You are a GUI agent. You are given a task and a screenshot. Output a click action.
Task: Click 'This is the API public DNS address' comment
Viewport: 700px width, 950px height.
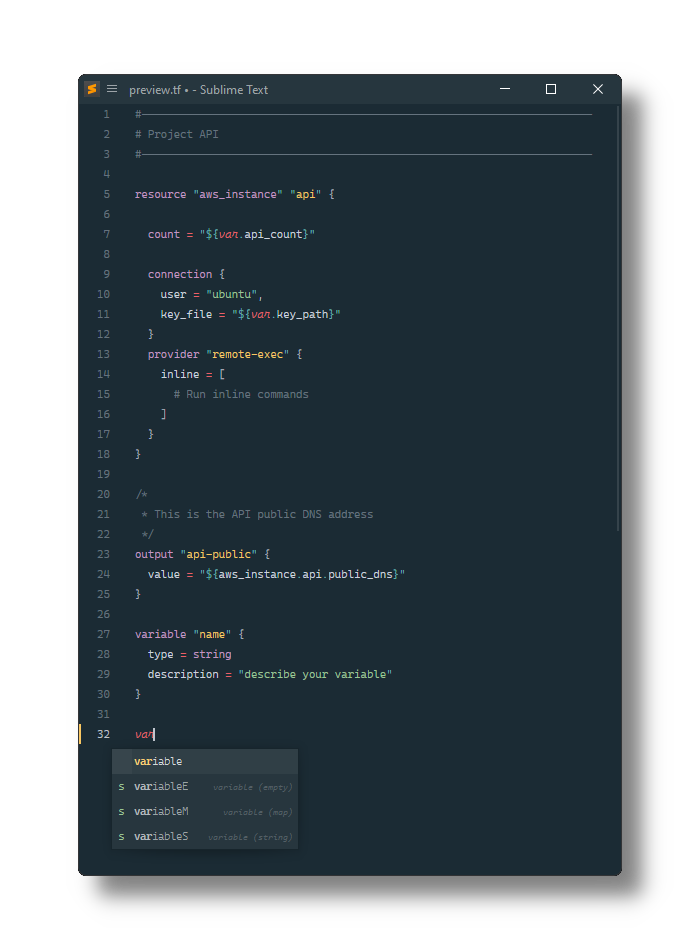264,514
